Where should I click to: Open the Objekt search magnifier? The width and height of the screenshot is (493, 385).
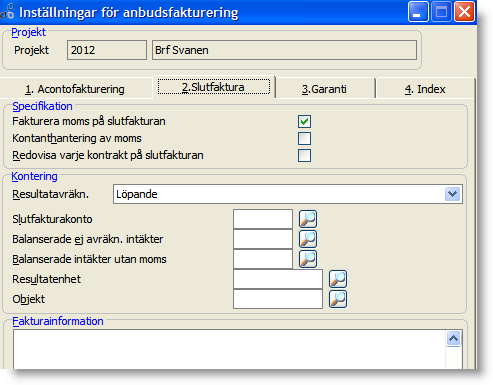[338, 299]
